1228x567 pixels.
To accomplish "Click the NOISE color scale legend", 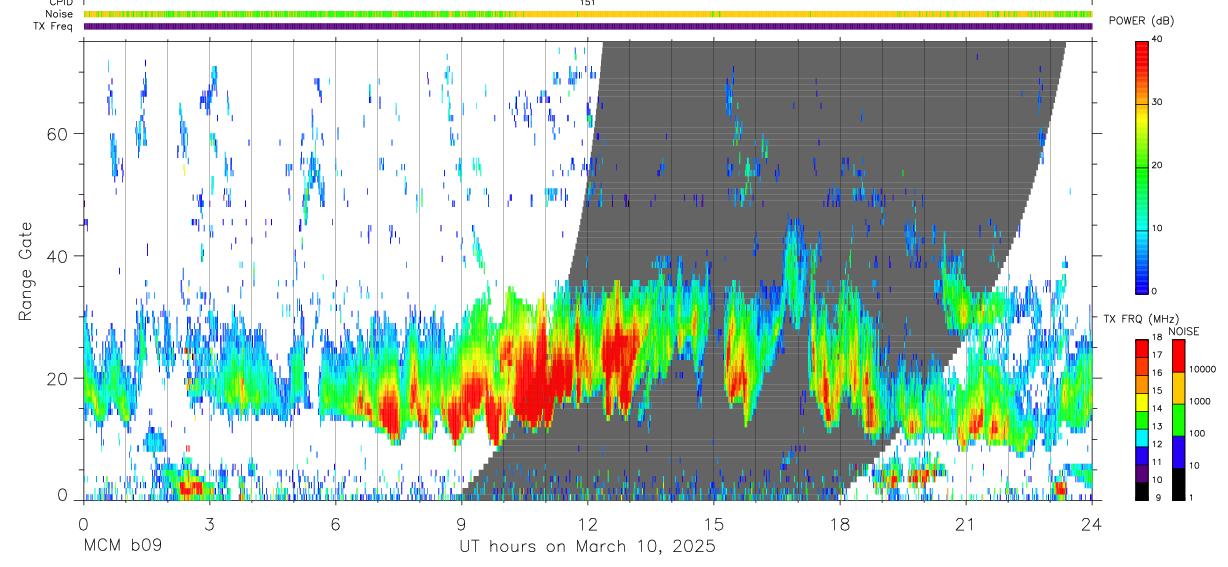I will (x=1178, y=419).
